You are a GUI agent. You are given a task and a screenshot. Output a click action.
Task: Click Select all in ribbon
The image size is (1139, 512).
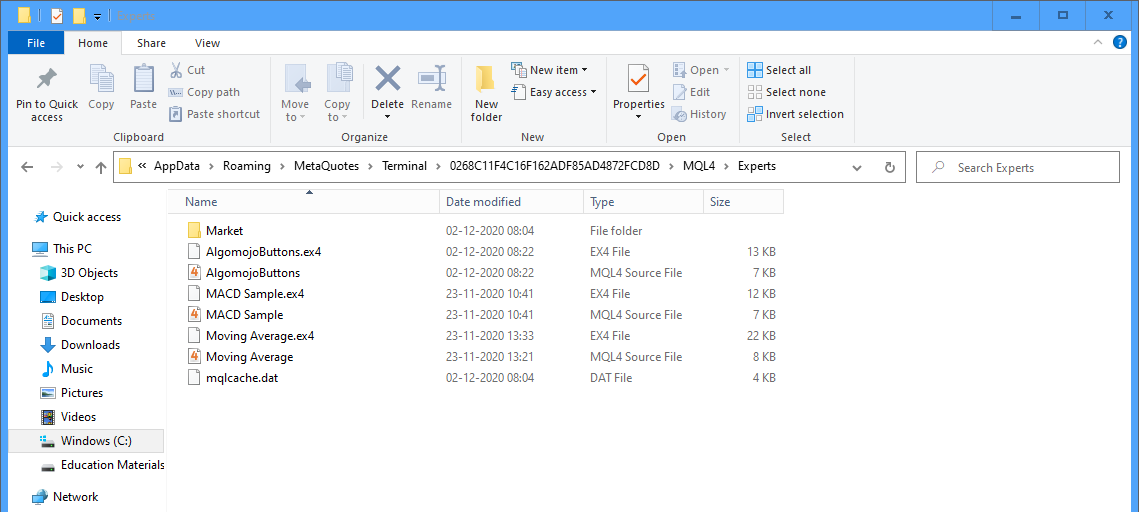(x=779, y=70)
